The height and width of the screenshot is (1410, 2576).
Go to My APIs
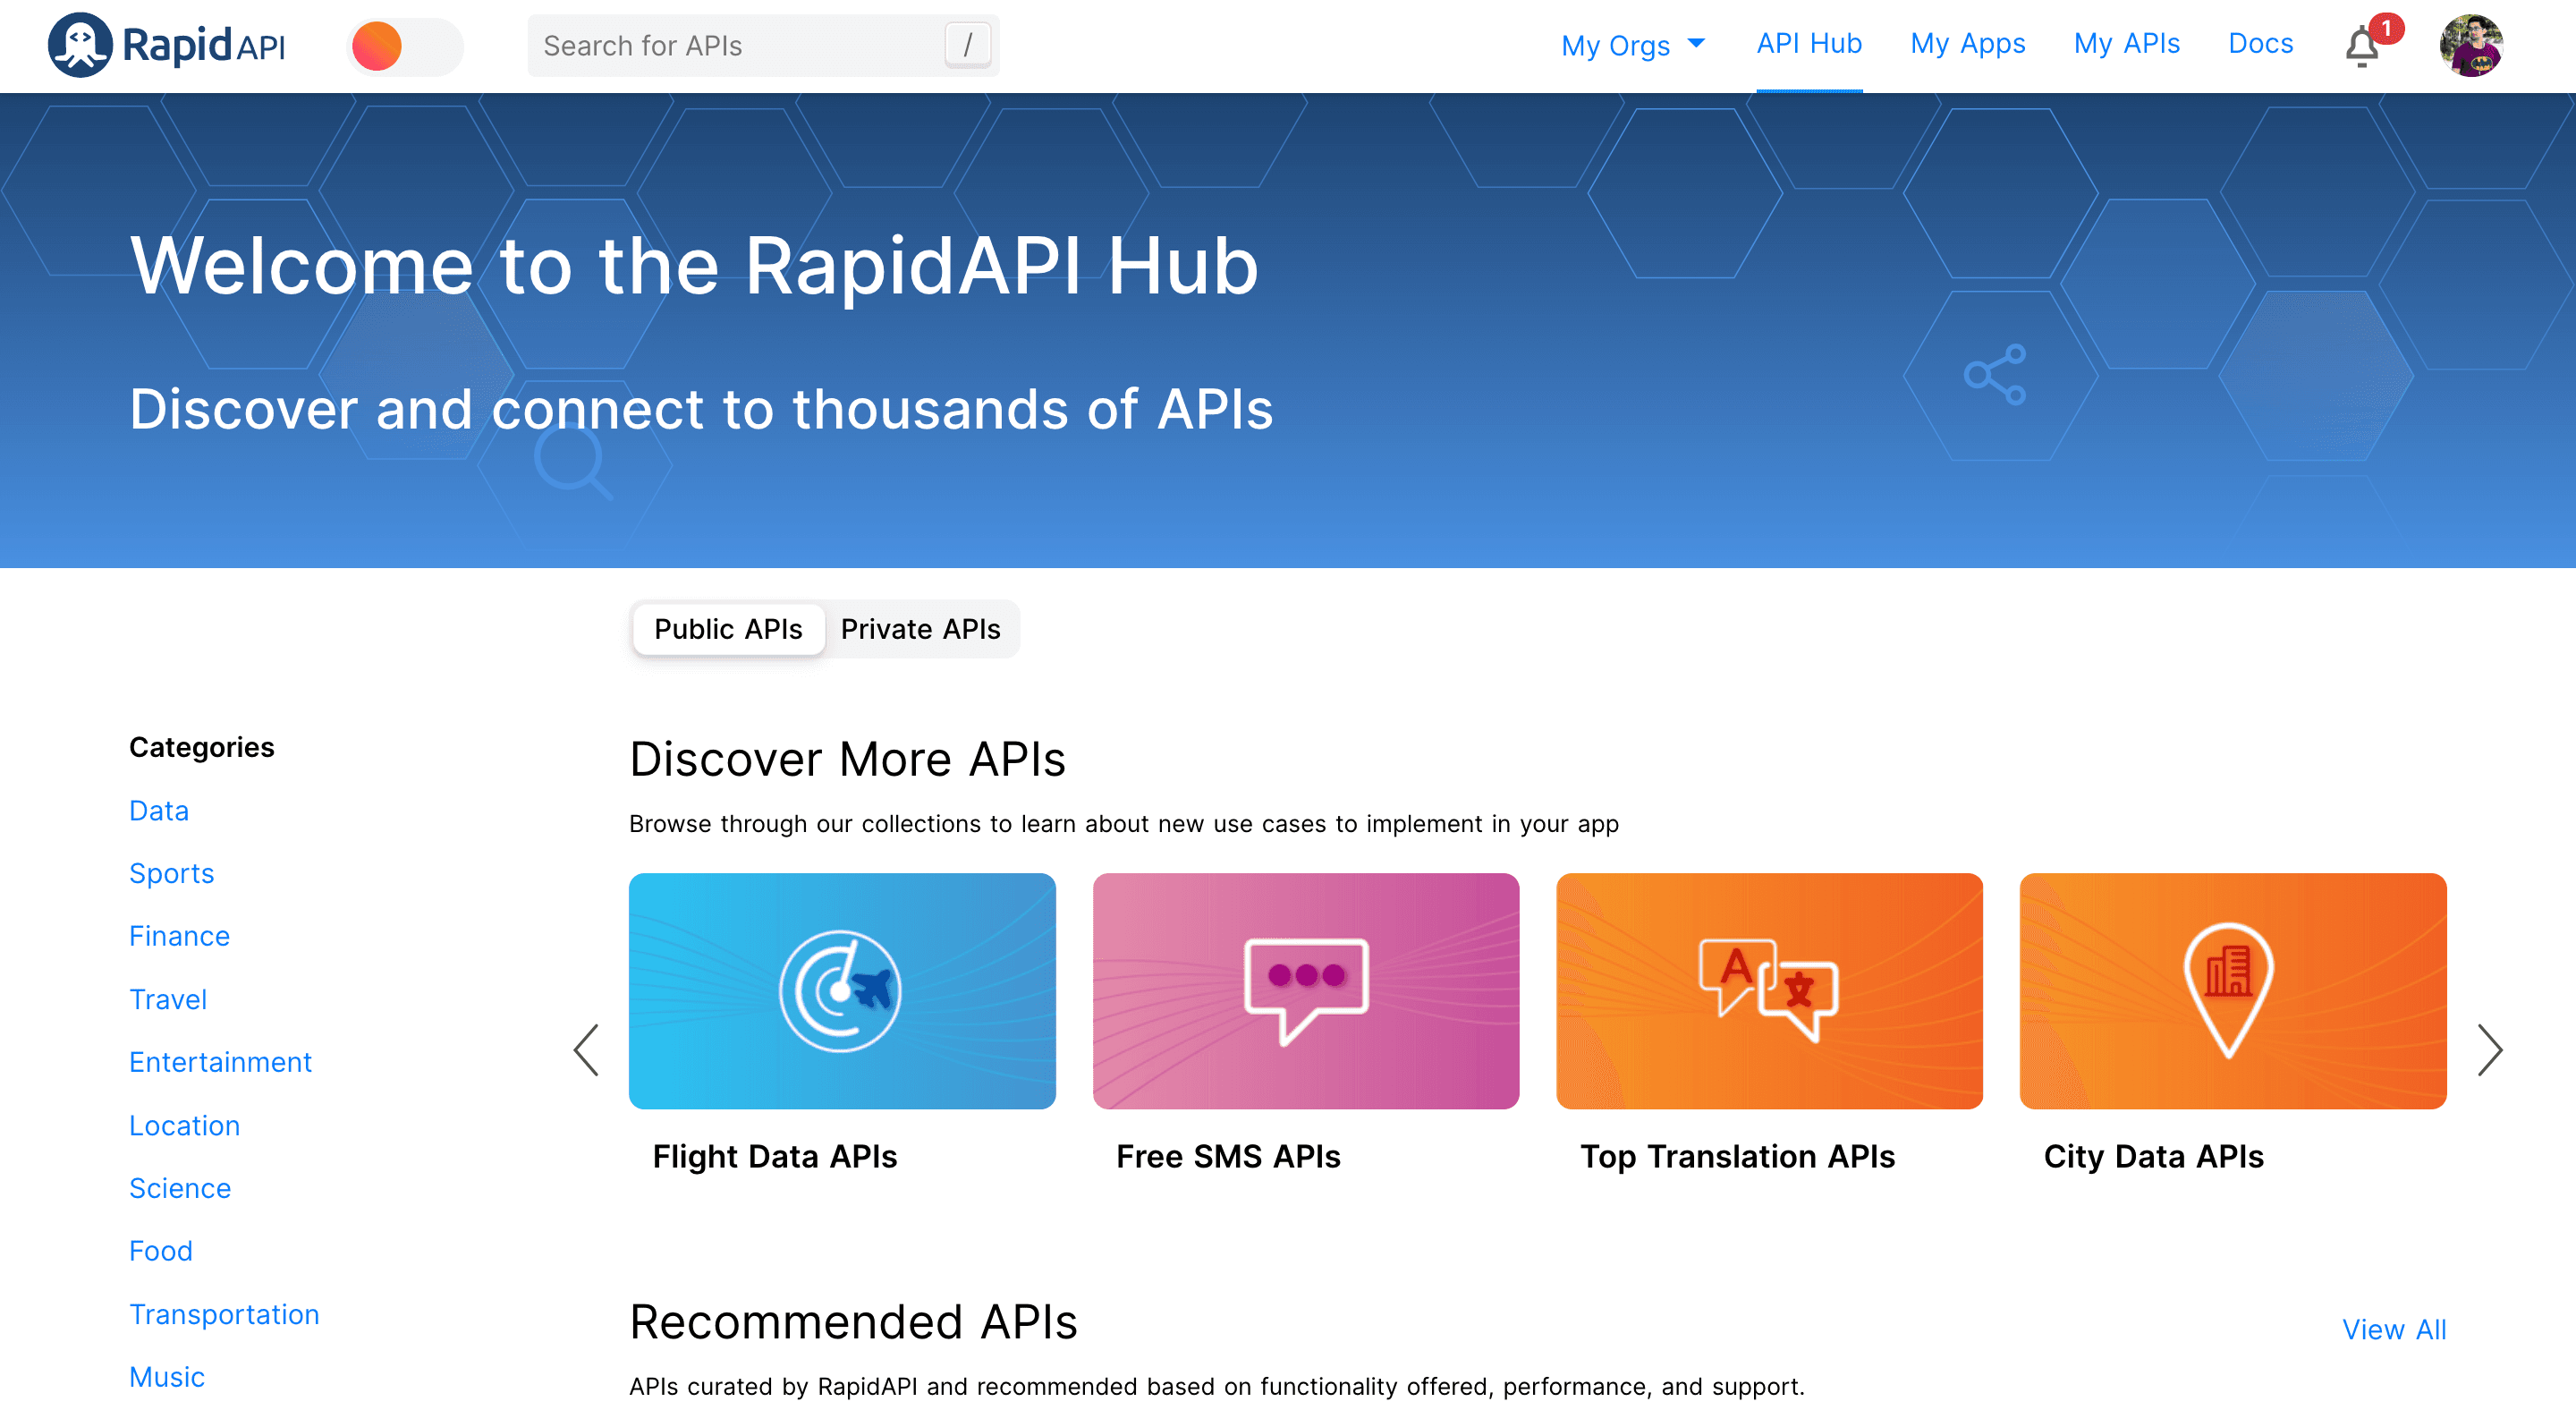pyautogui.click(x=2126, y=44)
